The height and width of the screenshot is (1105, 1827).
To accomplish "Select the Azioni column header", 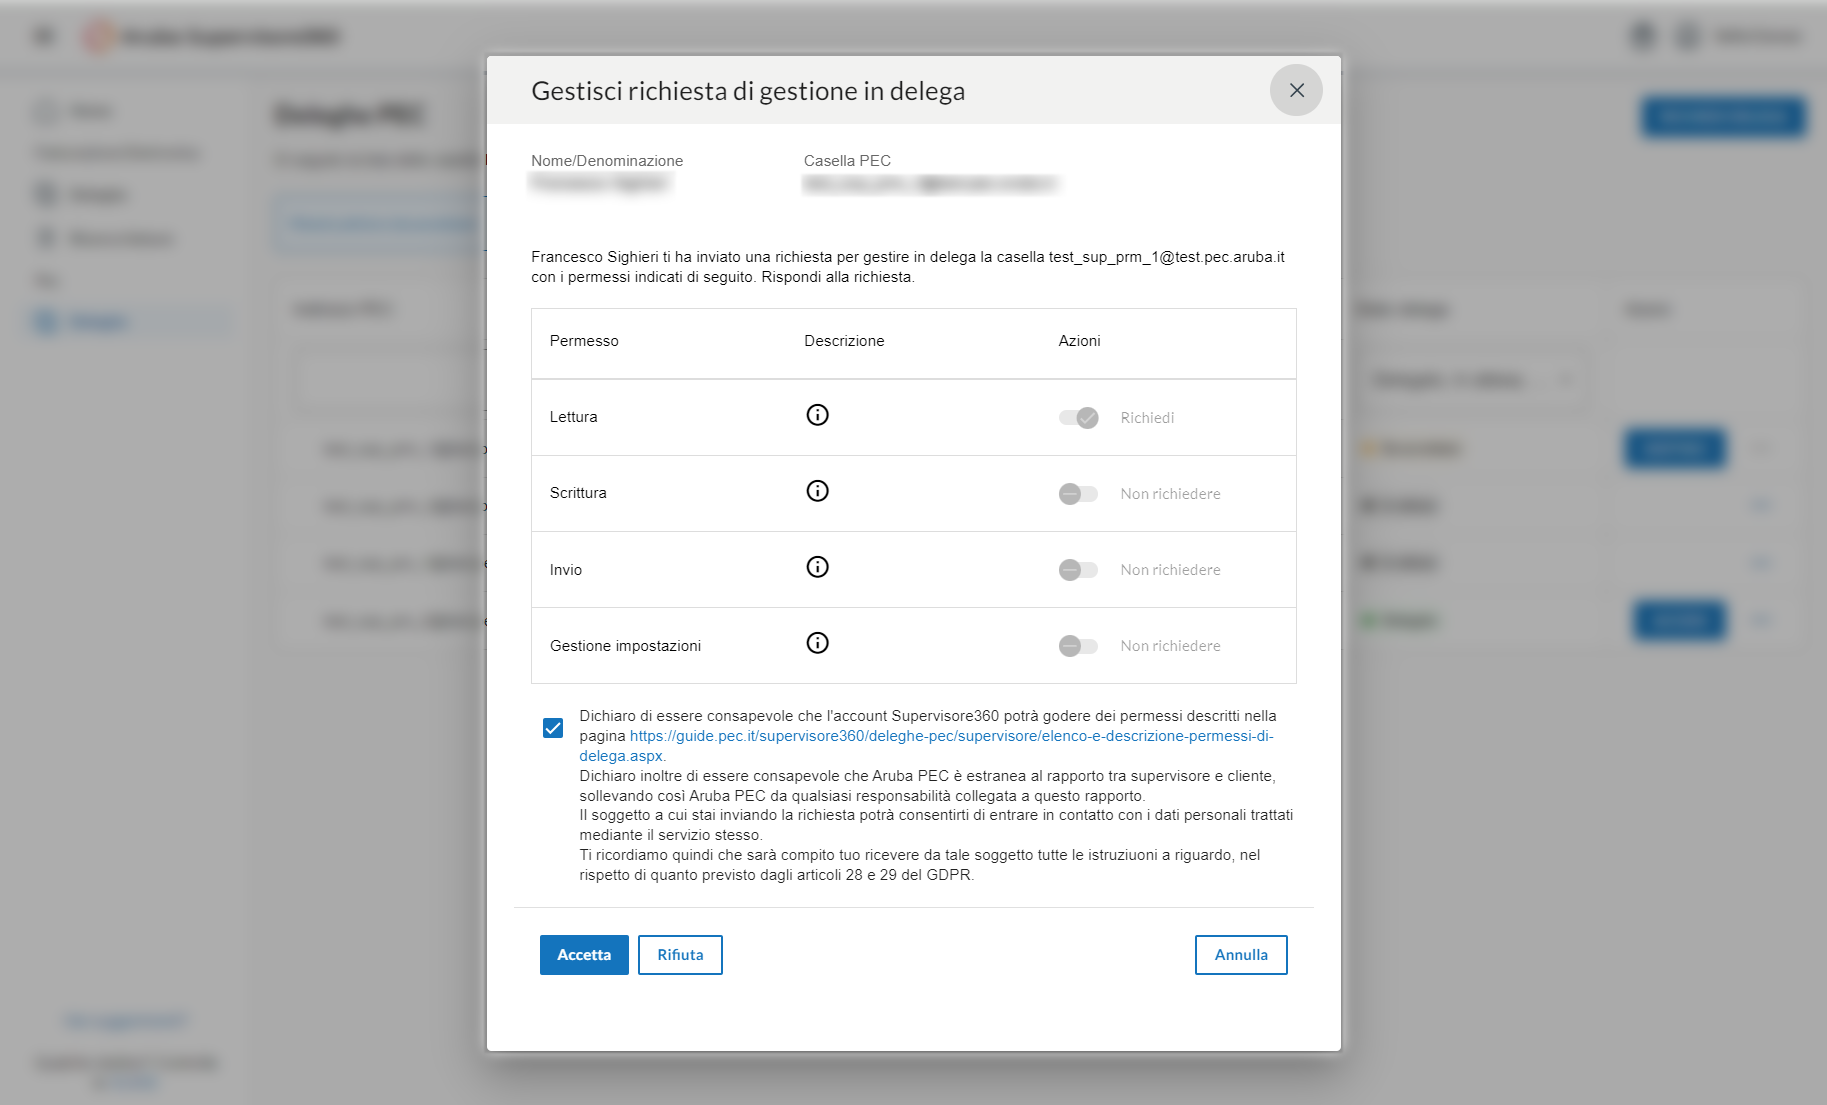I will pos(1079,341).
